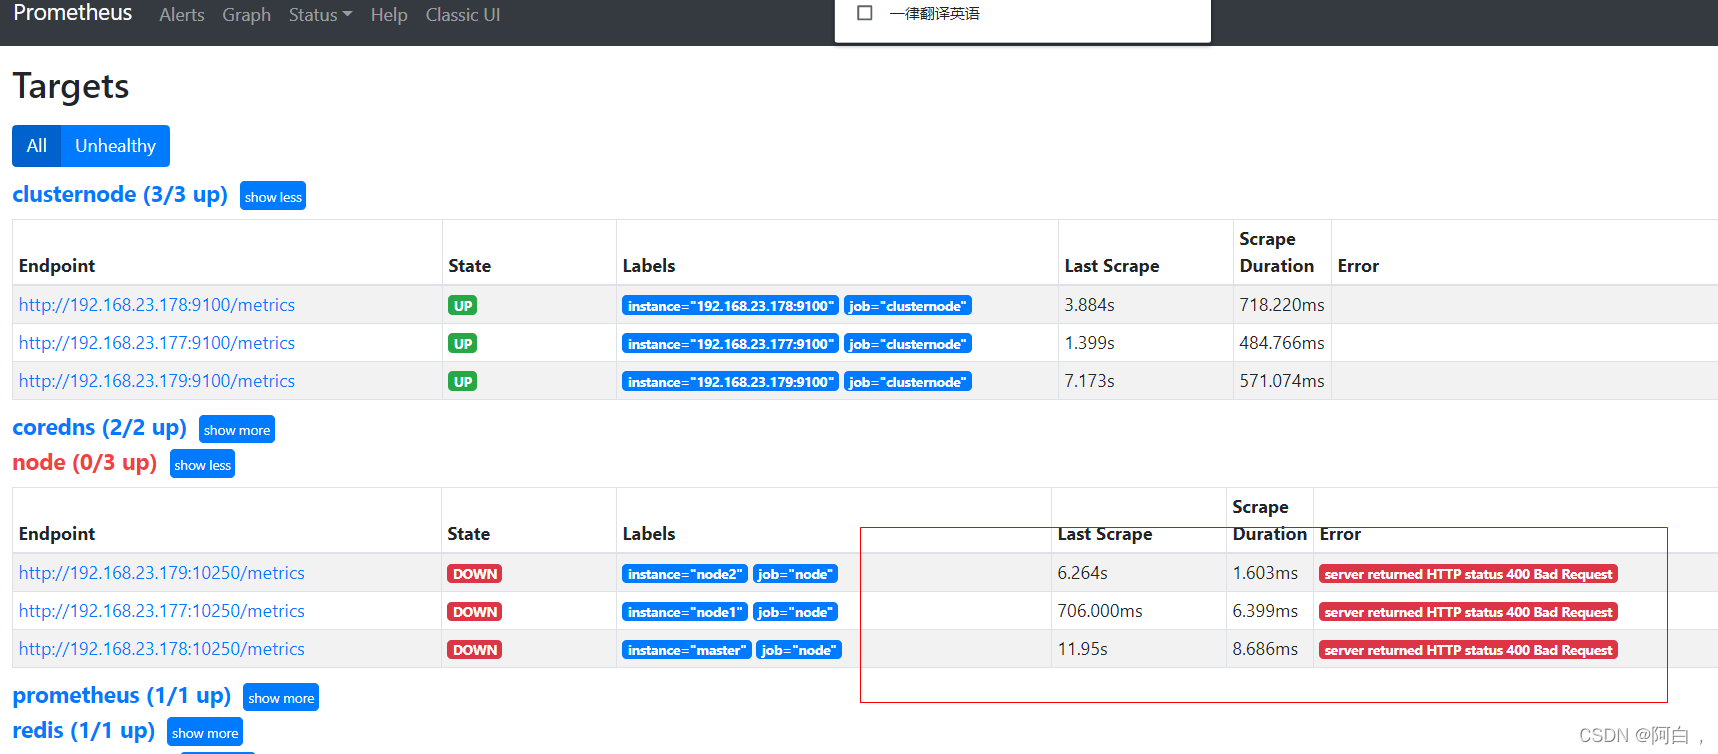Screen dimensions: 1718x754
Task: Collapse node section with show less
Action: pyautogui.click(x=202, y=464)
